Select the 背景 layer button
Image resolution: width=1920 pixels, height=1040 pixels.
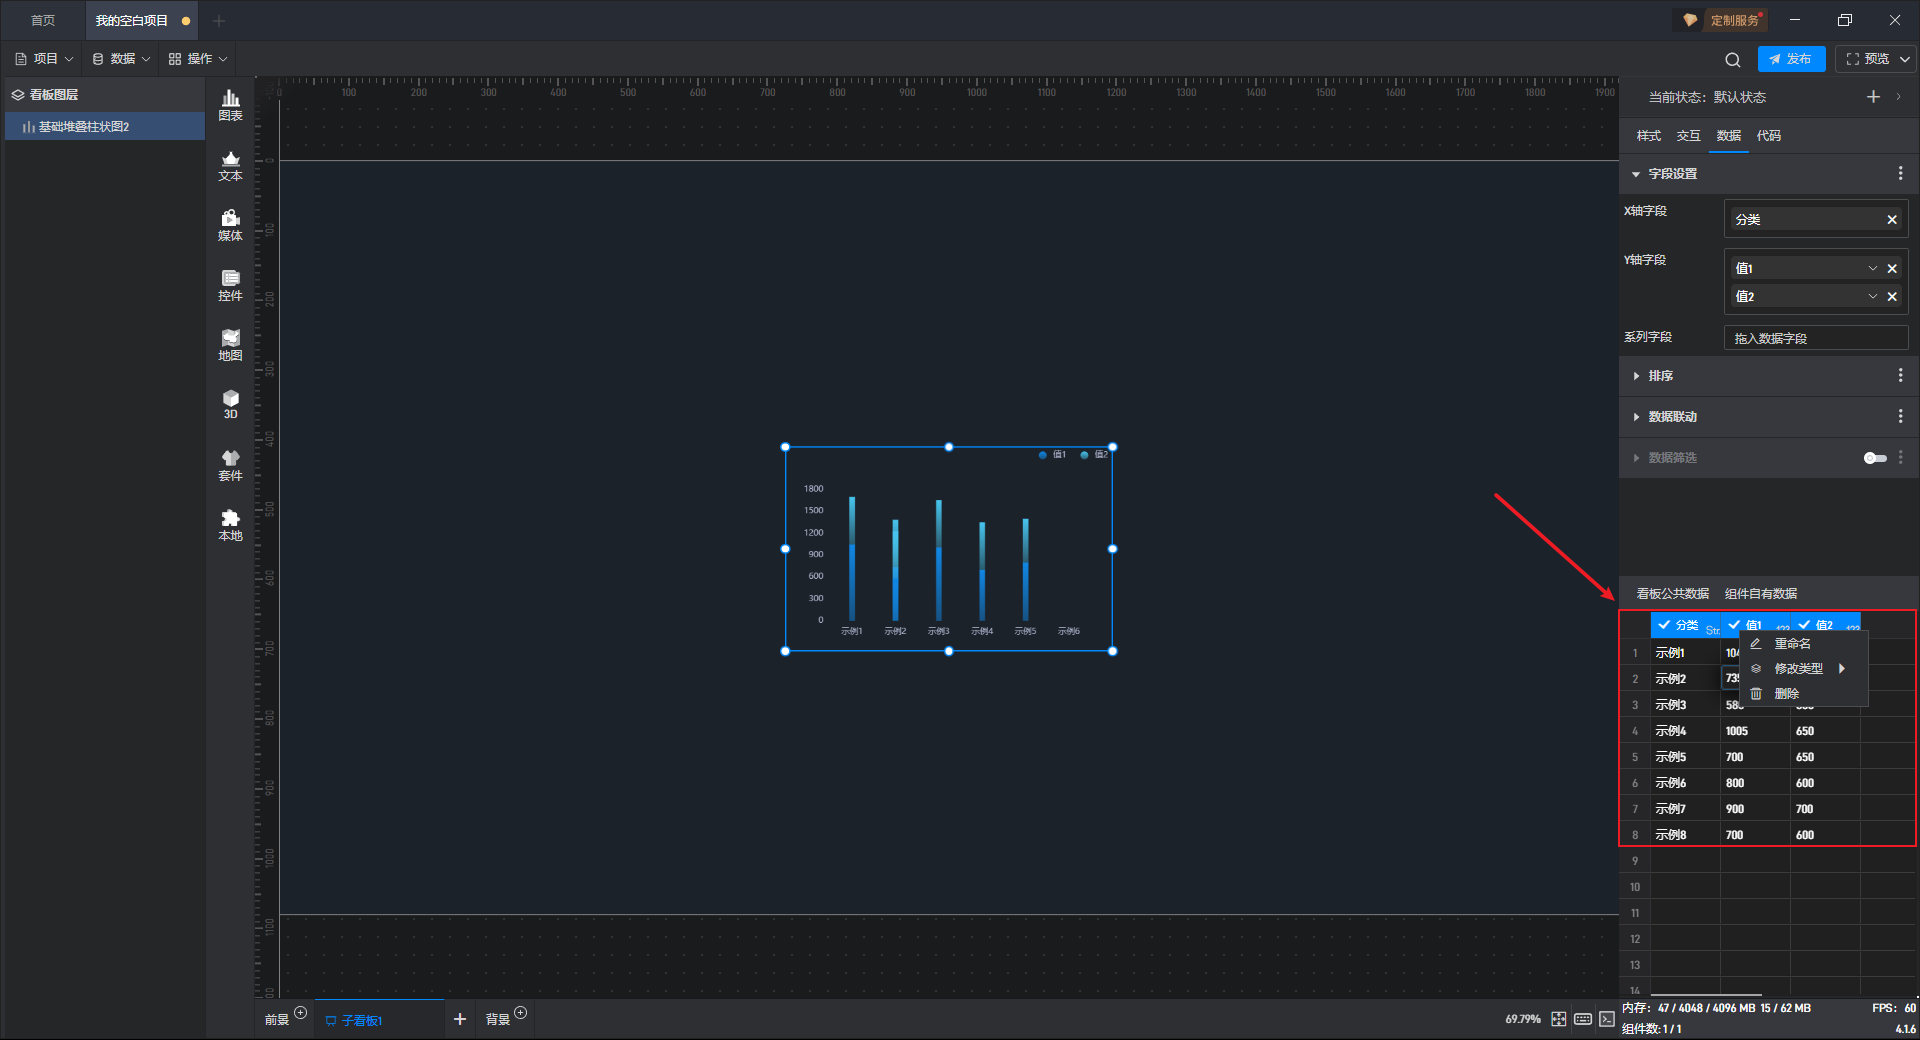tap(497, 1020)
